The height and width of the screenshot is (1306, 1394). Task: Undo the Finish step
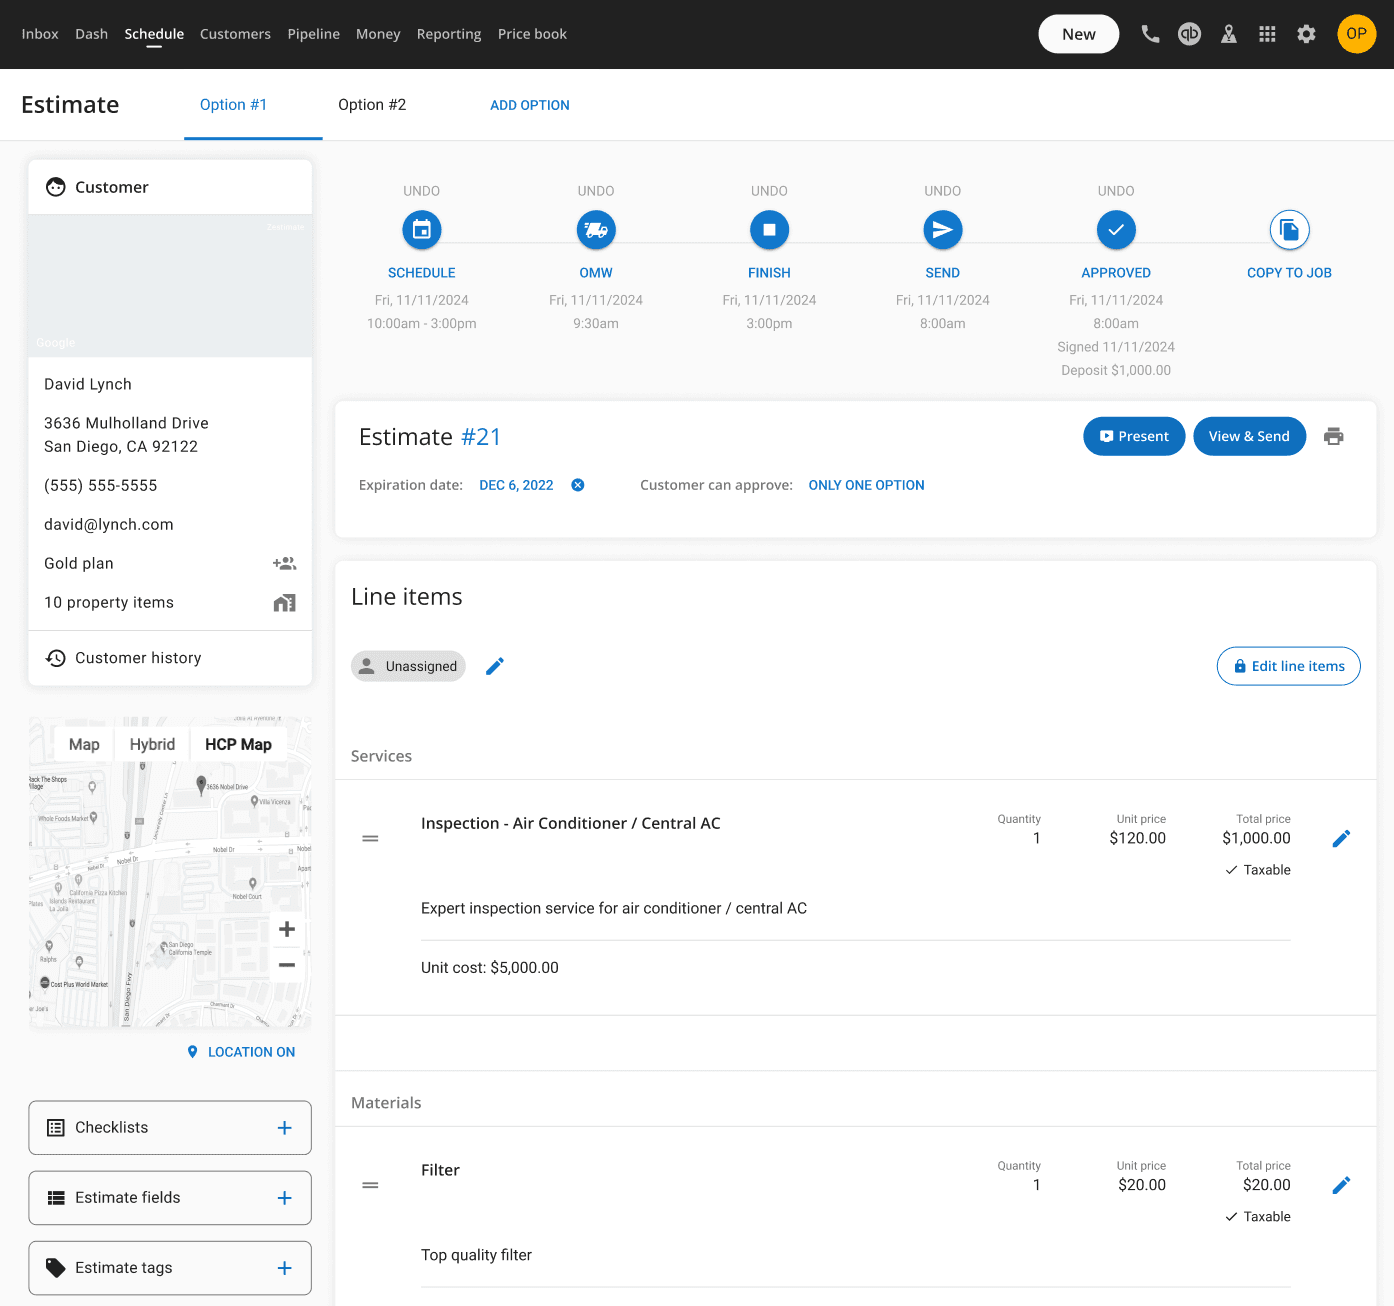pos(769,191)
